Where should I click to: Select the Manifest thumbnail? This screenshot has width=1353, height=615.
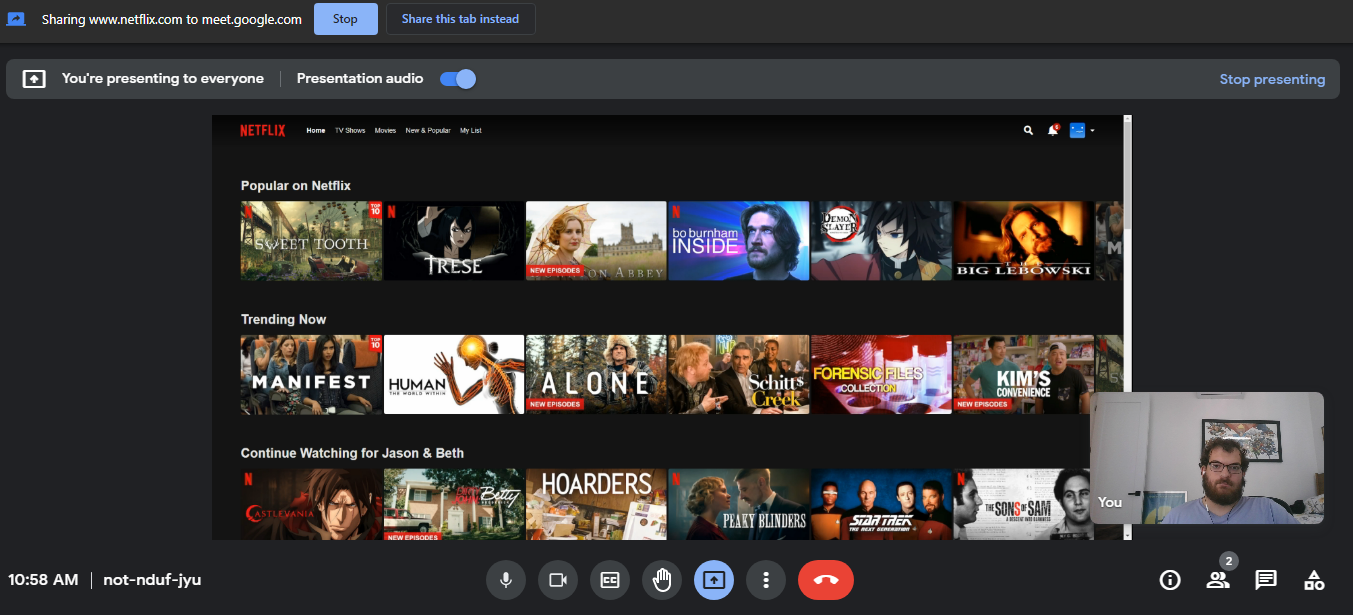[x=311, y=375]
